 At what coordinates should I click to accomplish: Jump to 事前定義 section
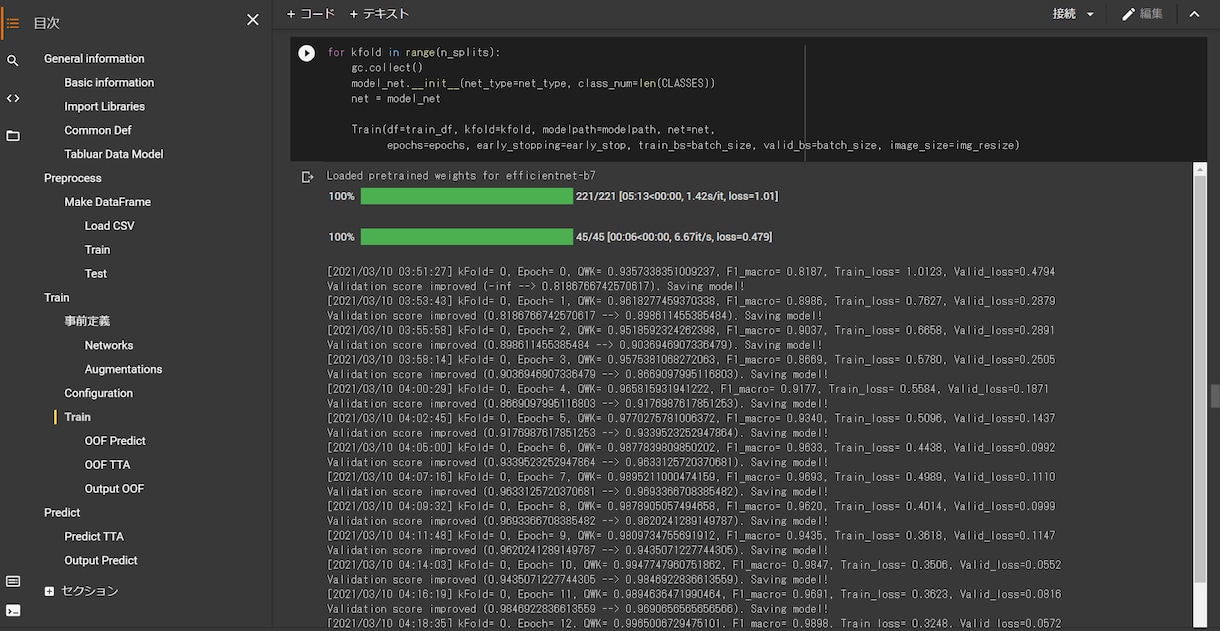(x=87, y=322)
